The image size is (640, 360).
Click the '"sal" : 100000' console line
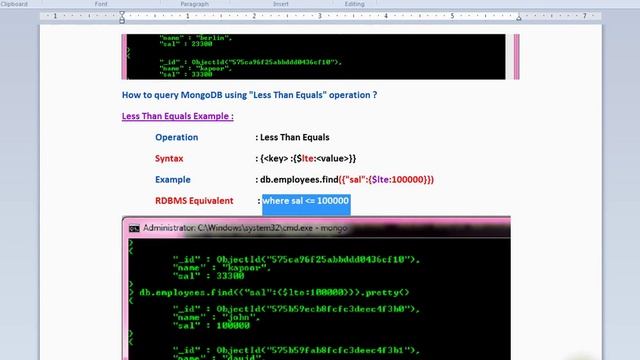pos(211,325)
